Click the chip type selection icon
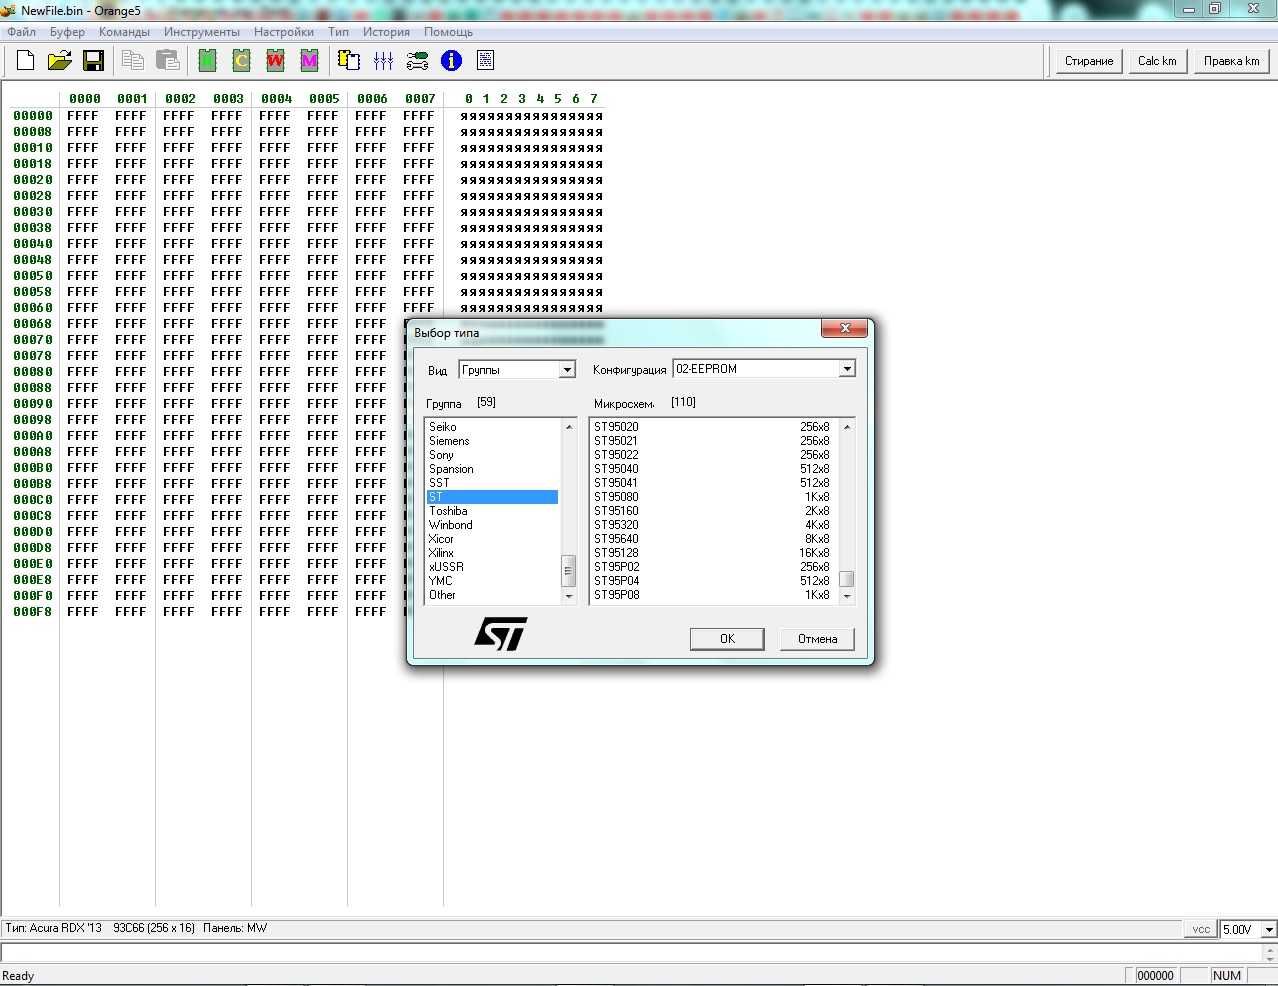 coord(349,61)
